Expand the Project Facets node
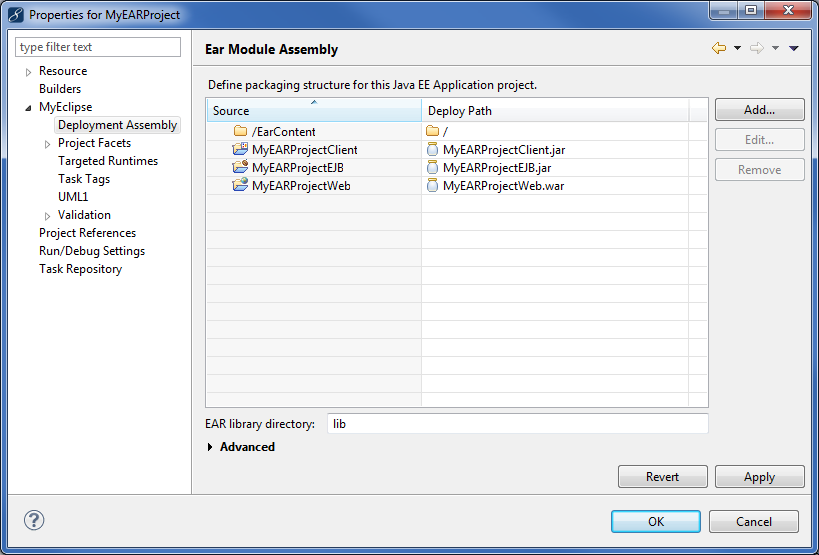 [48, 144]
